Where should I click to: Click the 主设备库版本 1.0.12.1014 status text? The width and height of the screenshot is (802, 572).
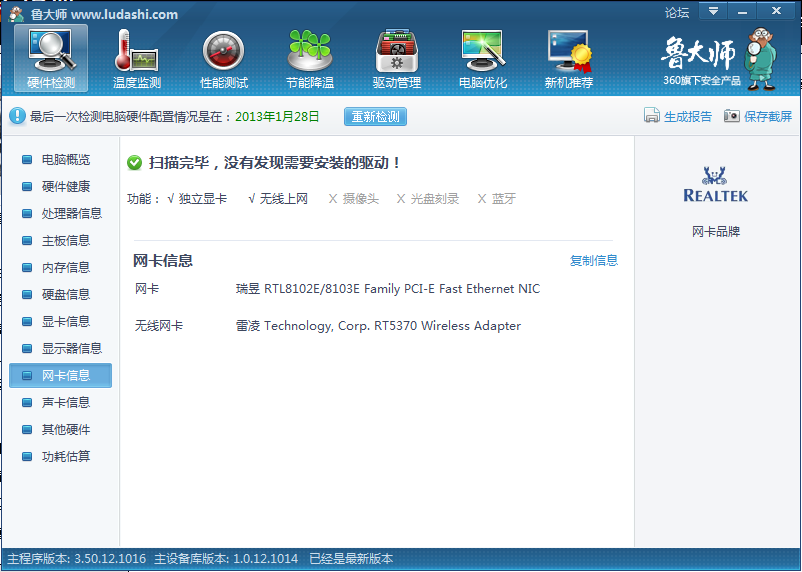[x=226, y=559]
